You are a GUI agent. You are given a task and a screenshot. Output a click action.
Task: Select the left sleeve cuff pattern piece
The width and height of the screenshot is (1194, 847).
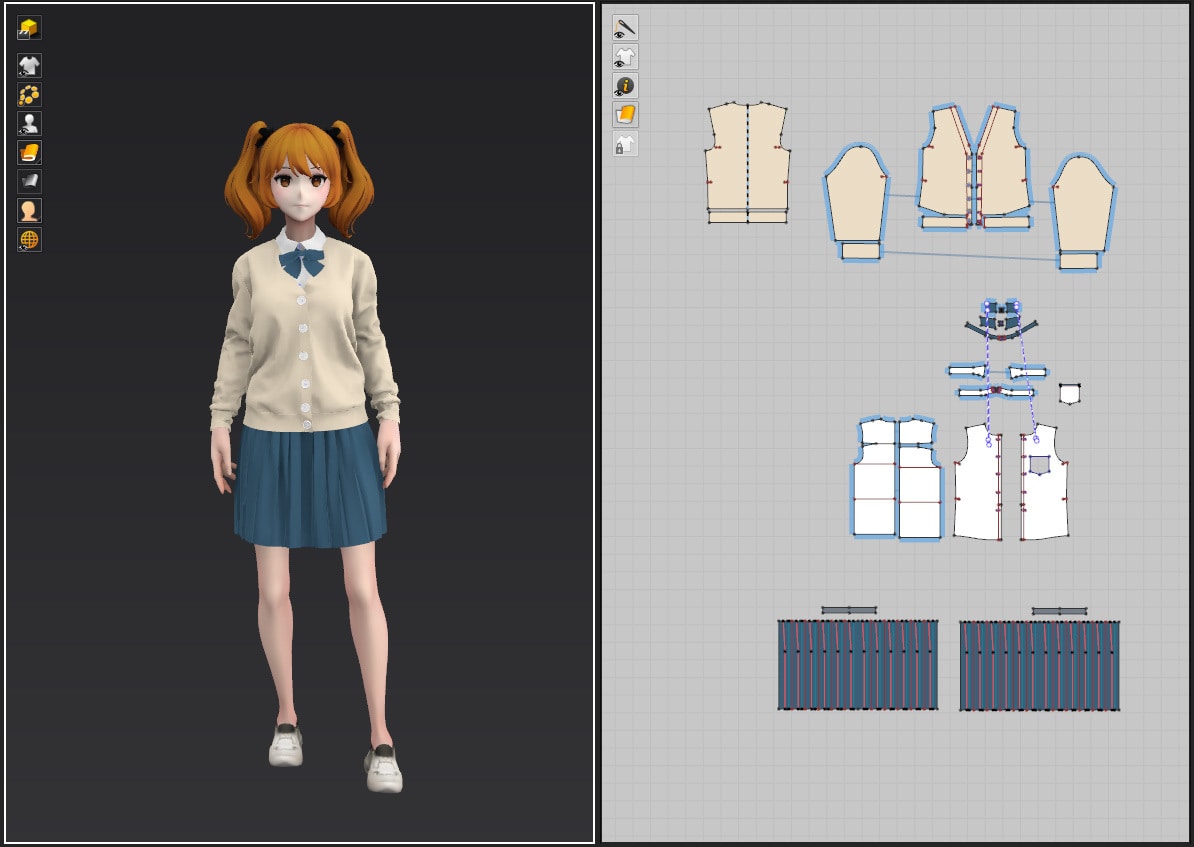click(860, 251)
